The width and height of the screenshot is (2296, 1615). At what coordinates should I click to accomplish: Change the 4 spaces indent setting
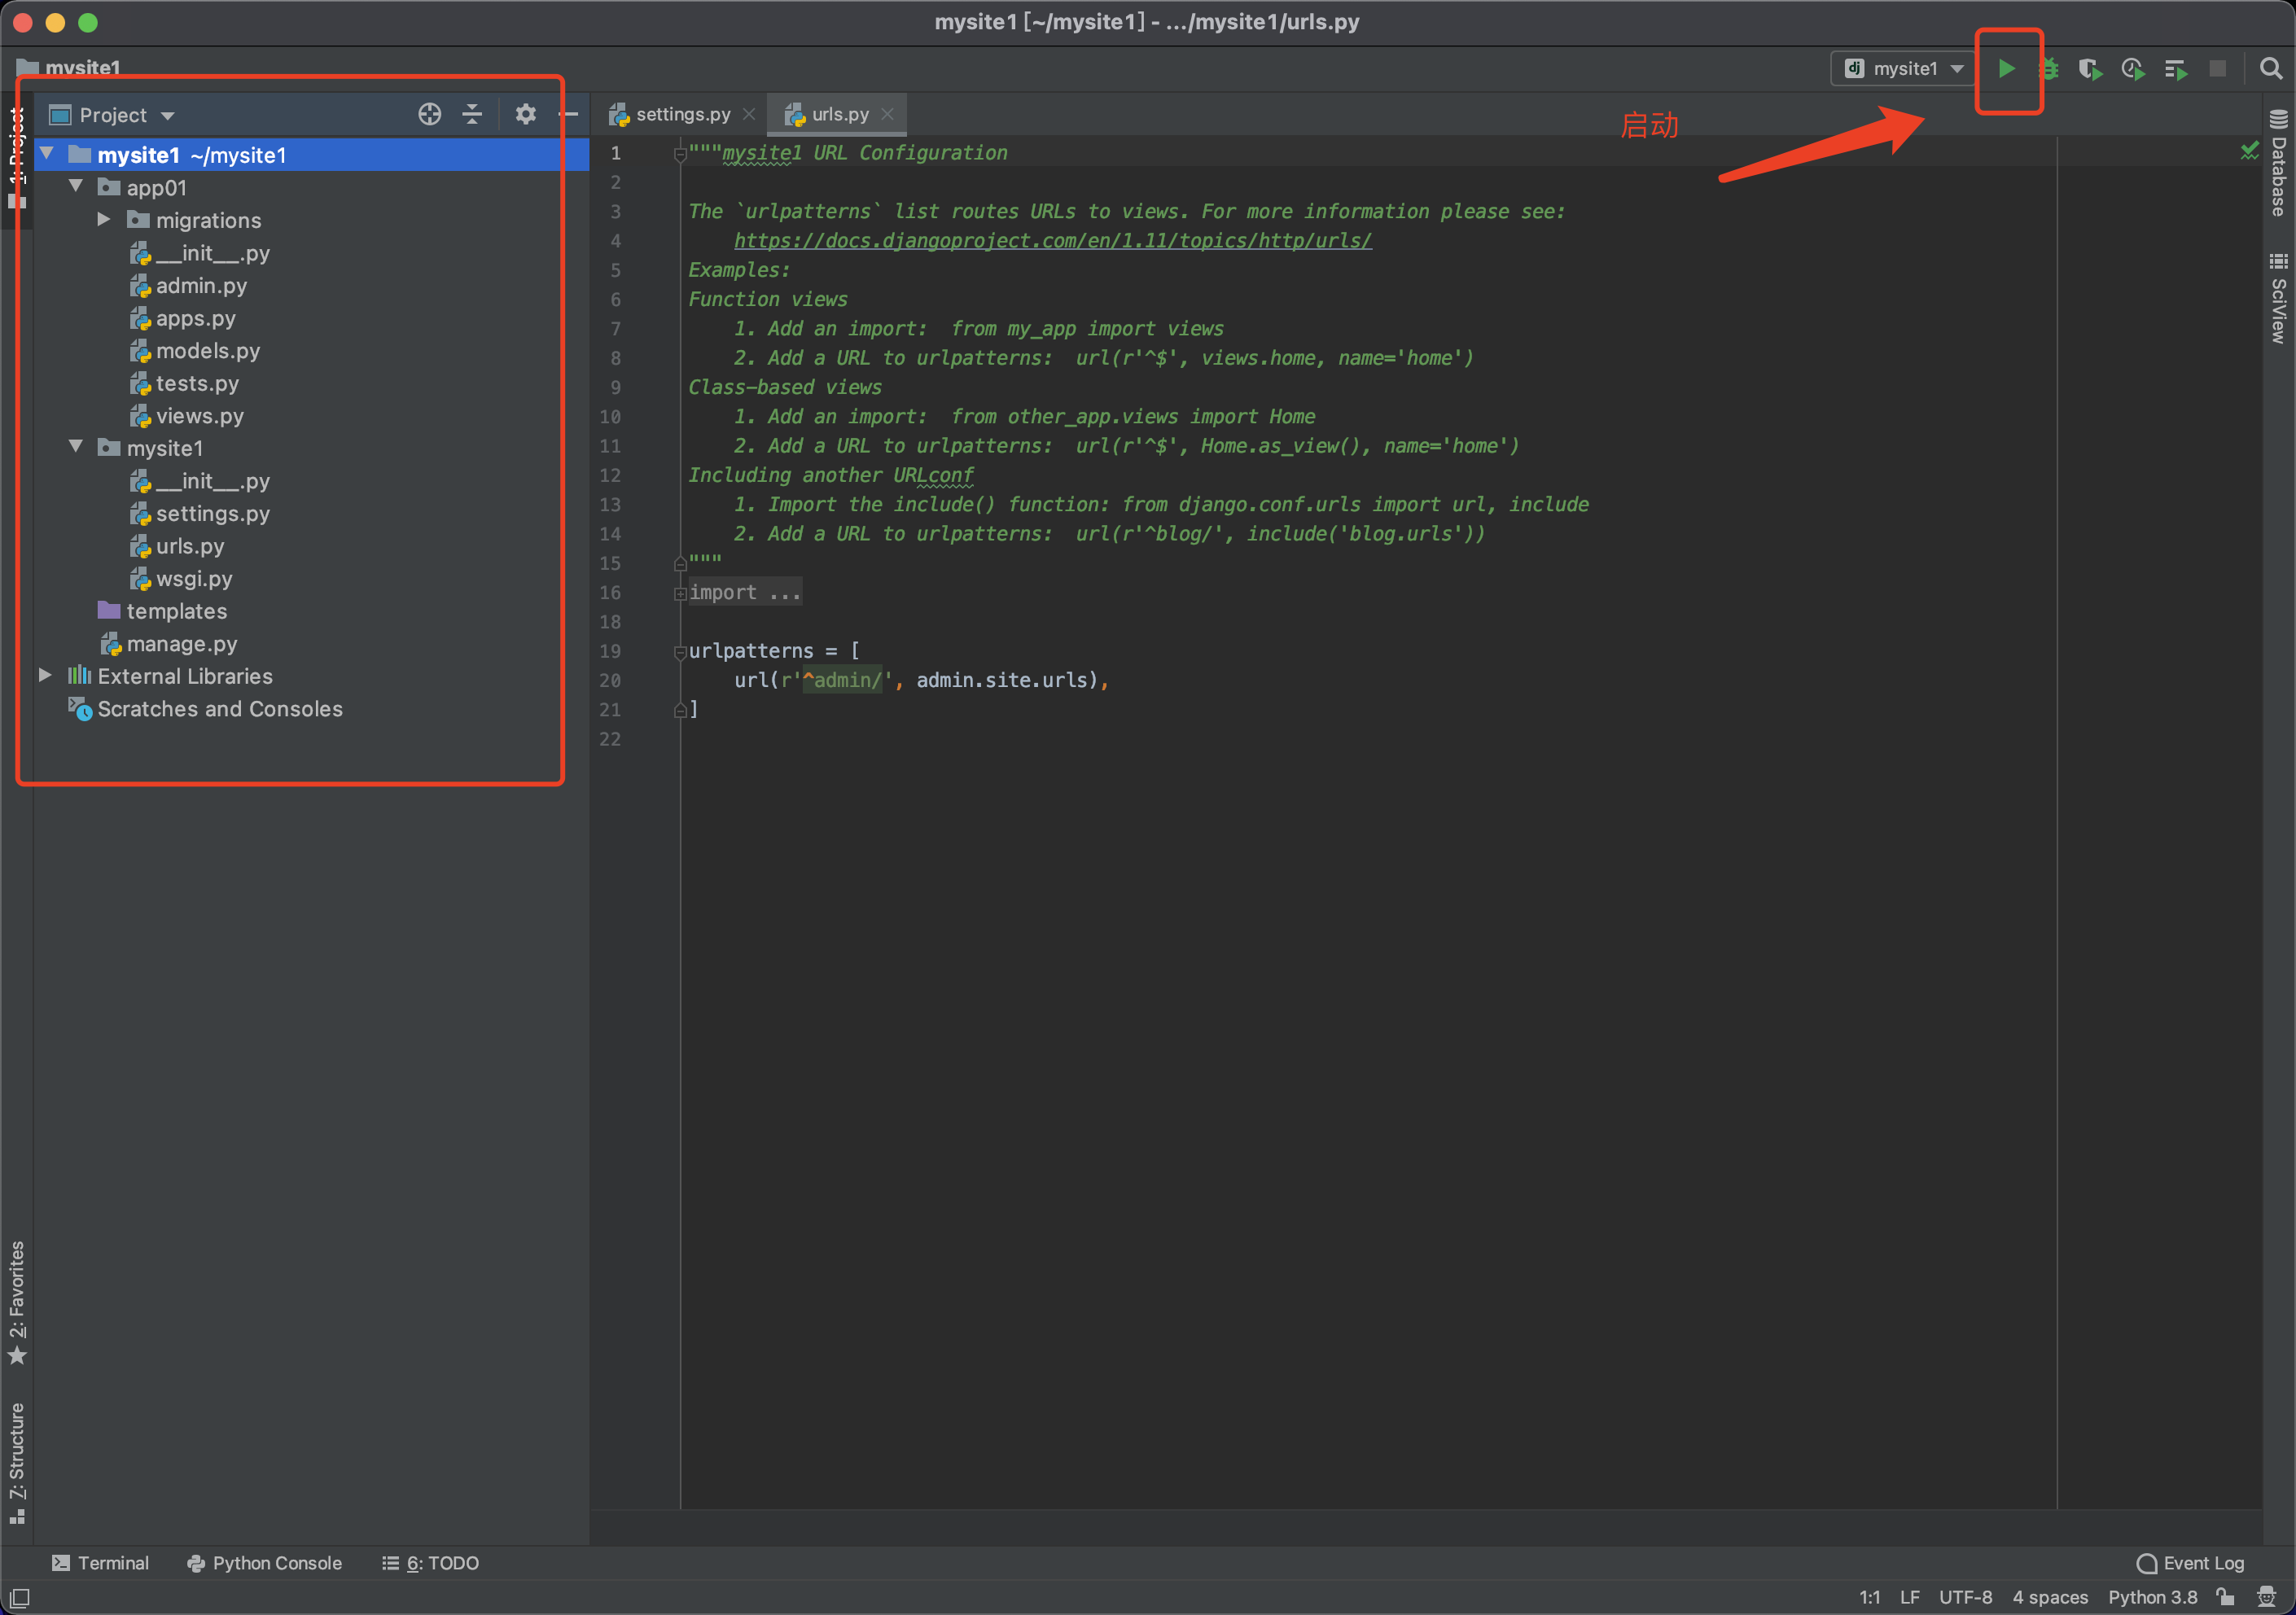(2050, 1597)
